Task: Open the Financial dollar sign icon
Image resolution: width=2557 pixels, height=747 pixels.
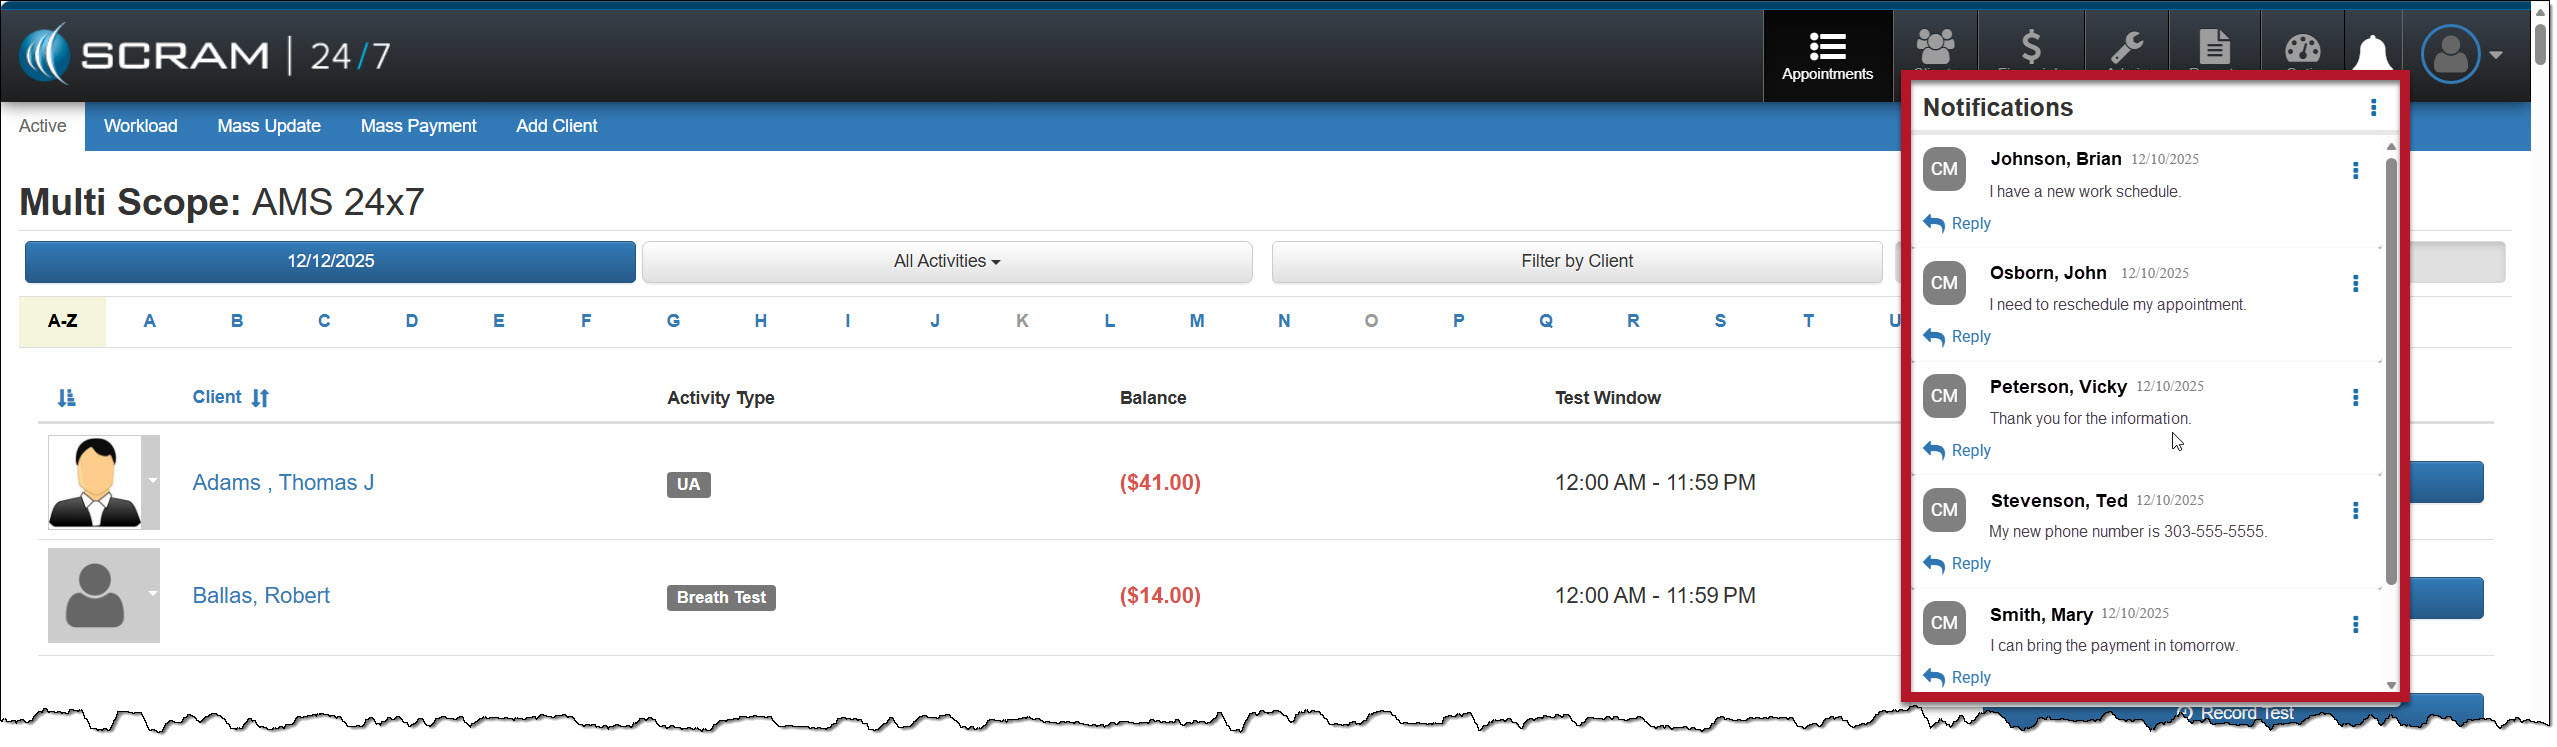Action: (x=2030, y=47)
